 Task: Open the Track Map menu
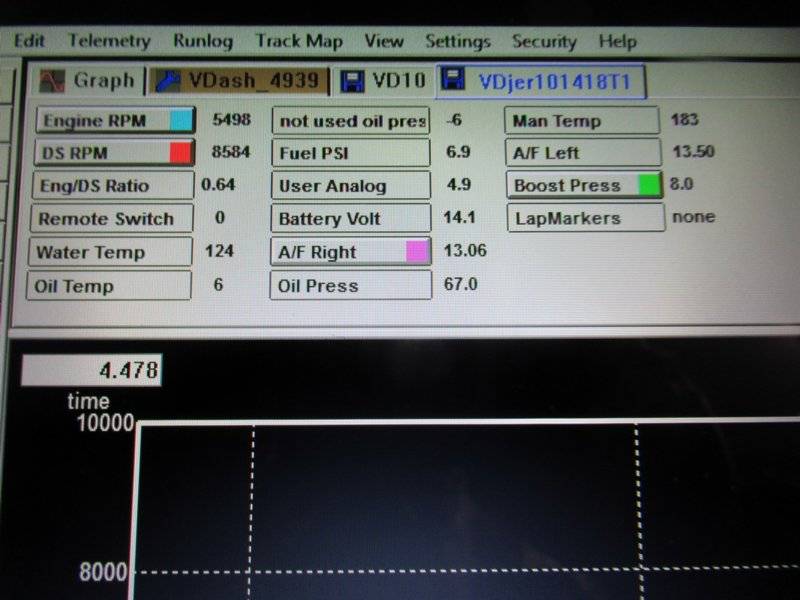[x=298, y=41]
